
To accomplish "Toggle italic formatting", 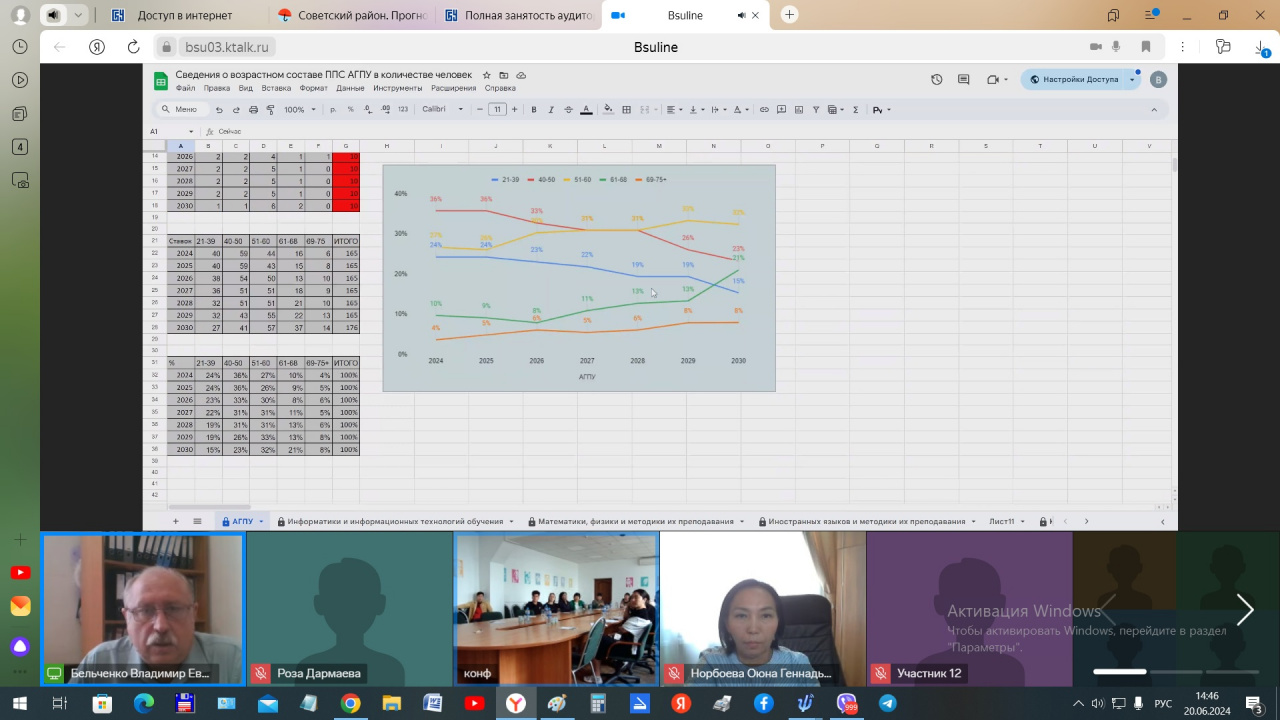I will pyautogui.click(x=551, y=110).
